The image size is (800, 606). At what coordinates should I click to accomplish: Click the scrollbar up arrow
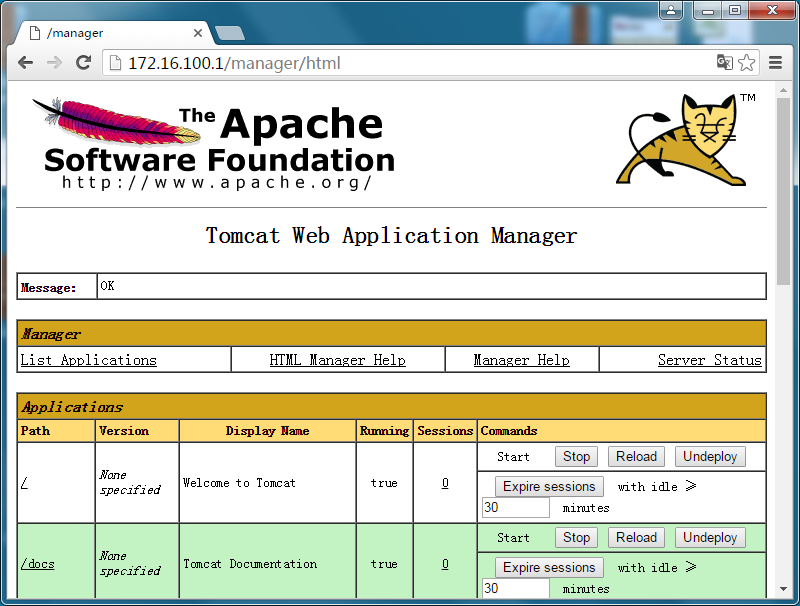[x=783, y=90]
